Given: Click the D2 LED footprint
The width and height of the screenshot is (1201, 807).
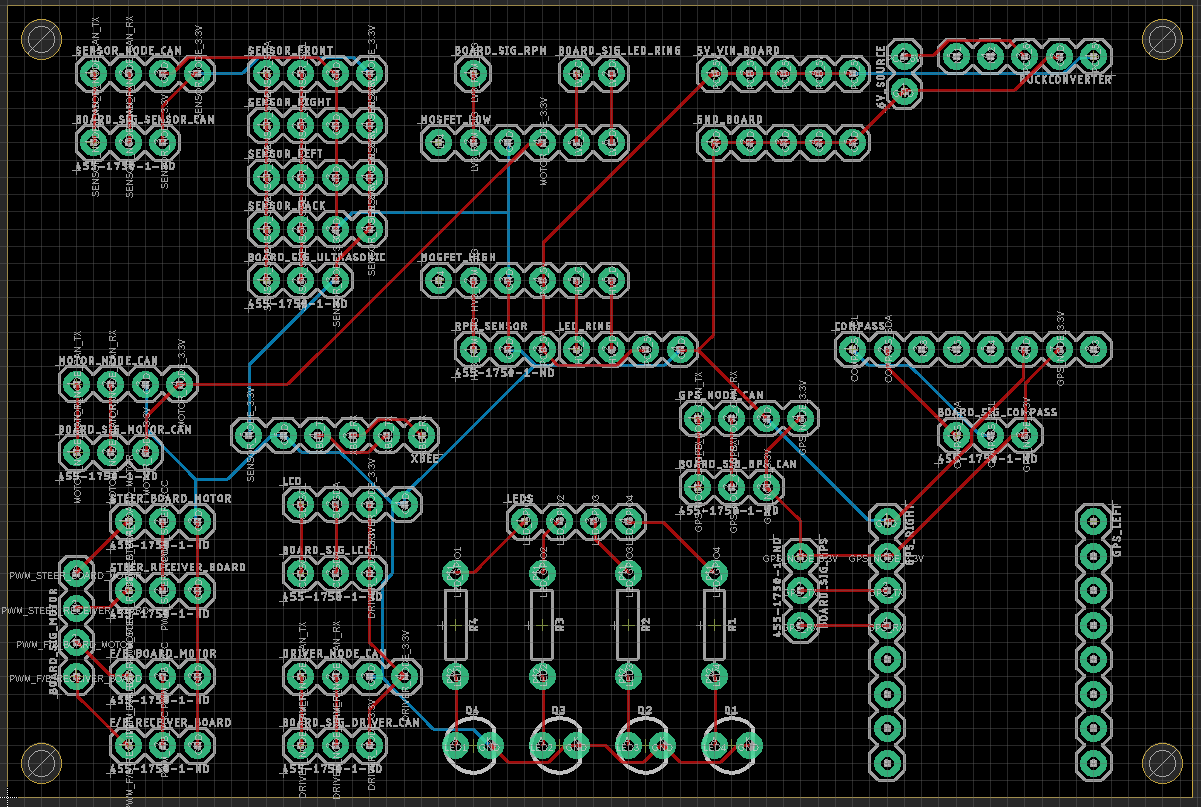Looking at the screenshot, I should click(x=645, y=746).
